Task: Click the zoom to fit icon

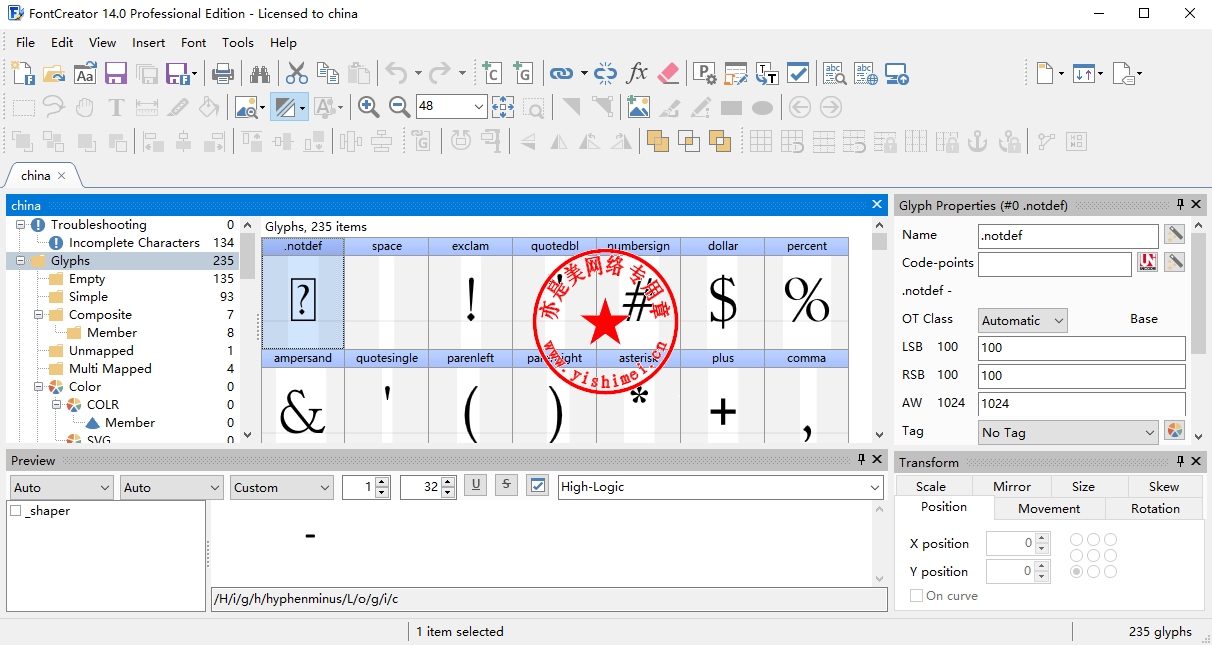Action: click(x=503, y=107)
